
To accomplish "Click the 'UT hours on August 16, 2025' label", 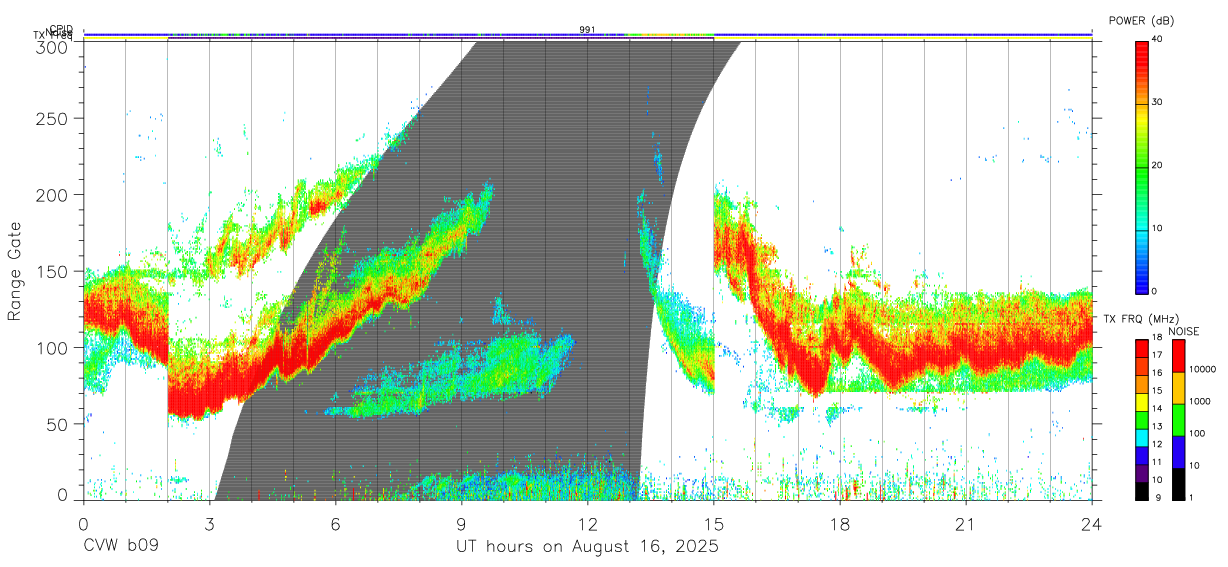I will coord(588,547).
